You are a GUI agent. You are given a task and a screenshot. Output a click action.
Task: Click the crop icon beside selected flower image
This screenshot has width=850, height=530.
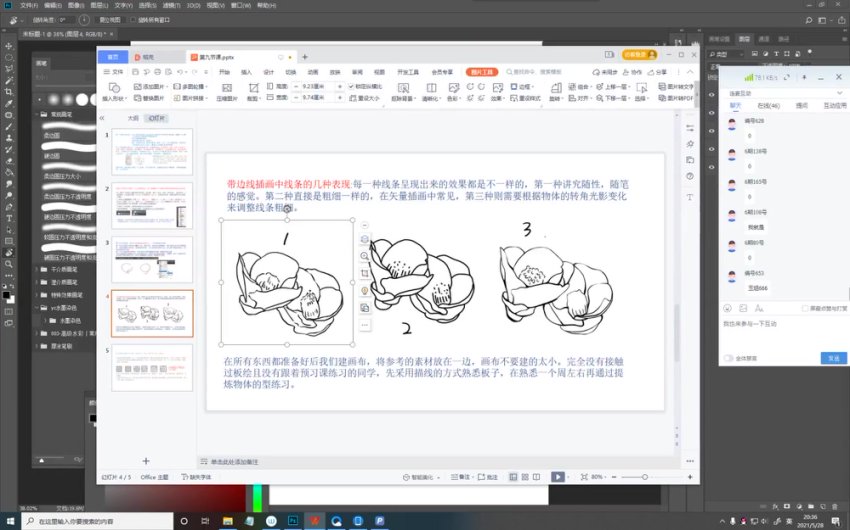(364, 273)
